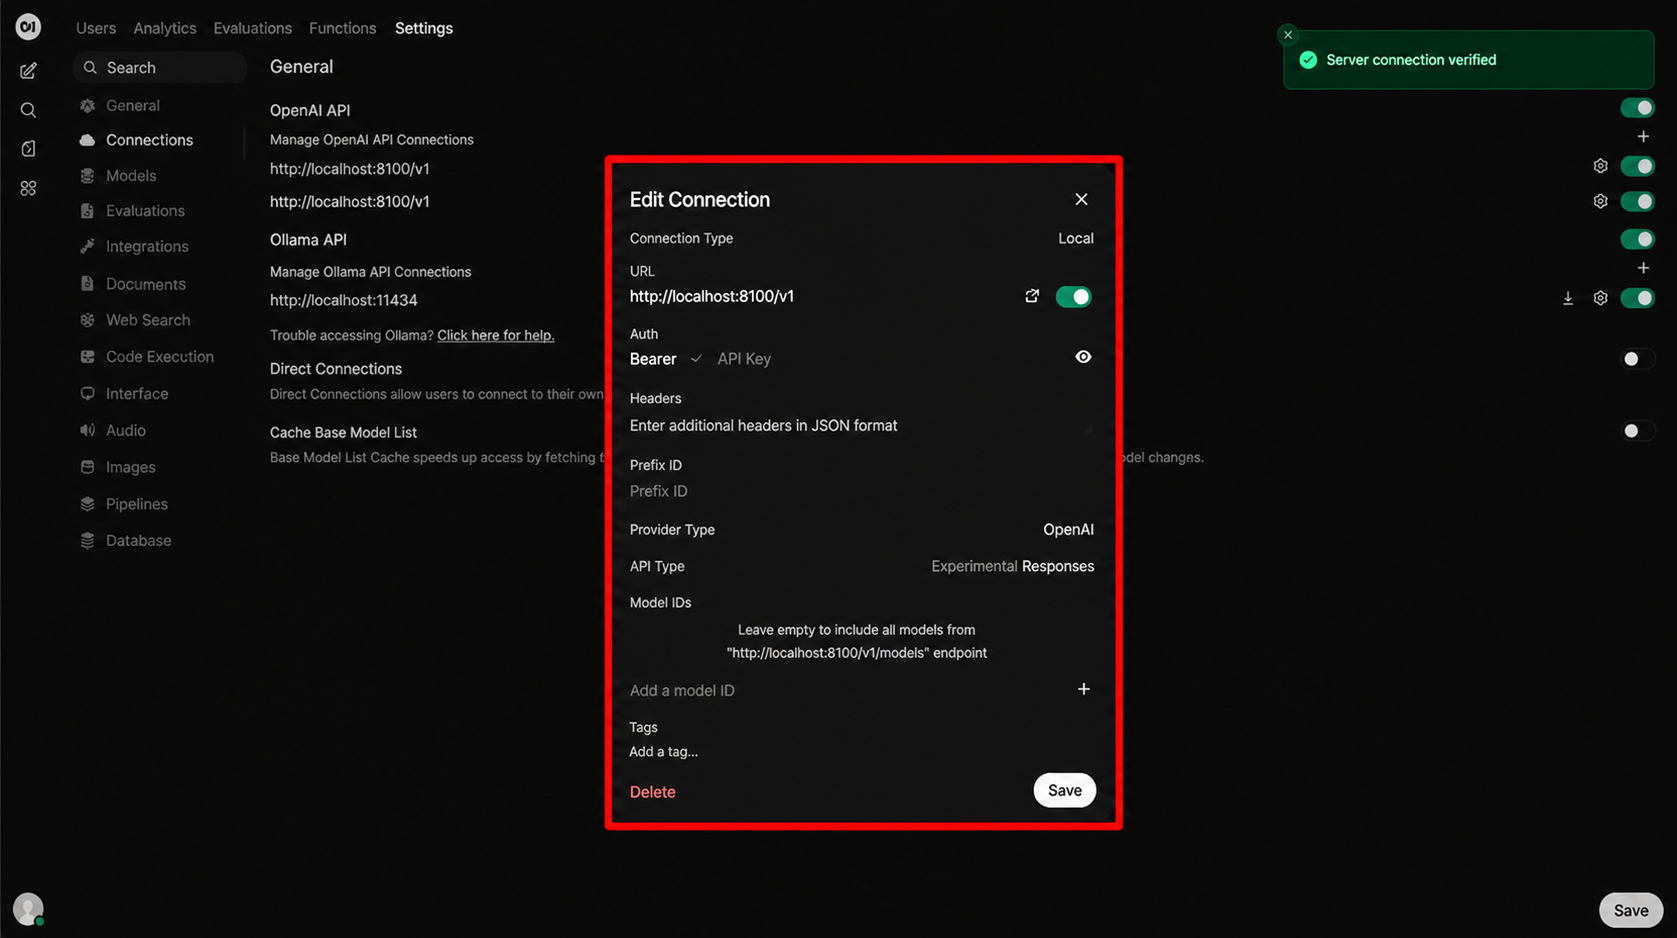The height and width of the screenshot is (938, 1677).
Task: Delete this connection
Action: coord(652,791)
